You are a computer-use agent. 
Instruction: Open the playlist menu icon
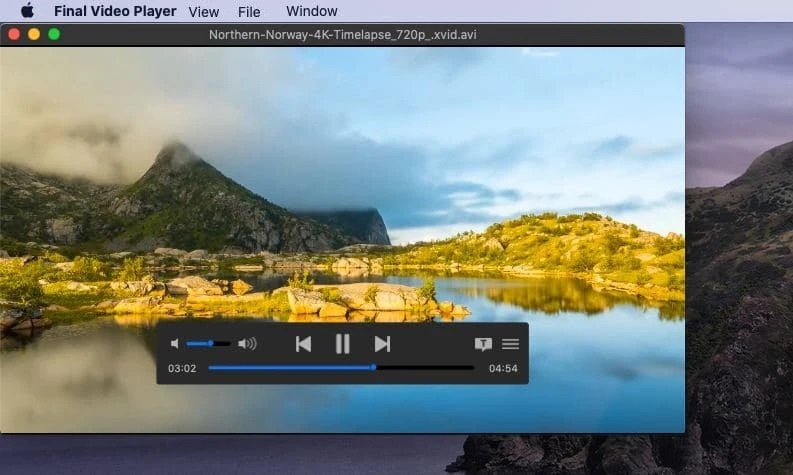(x=510, y=344)
